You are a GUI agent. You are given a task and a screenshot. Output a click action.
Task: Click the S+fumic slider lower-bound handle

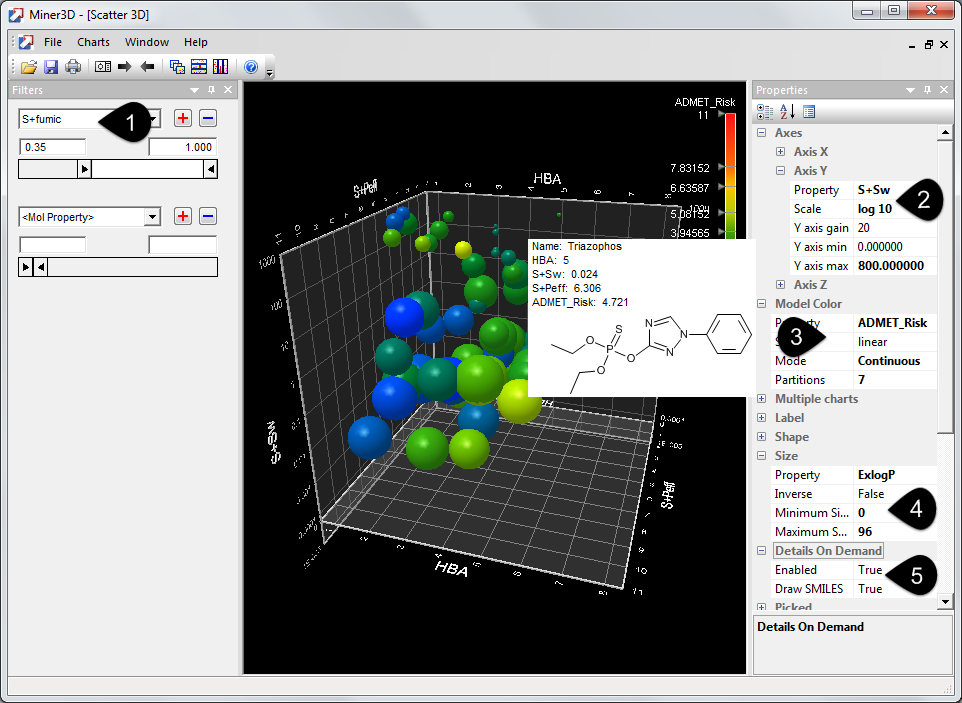(x=85, y=169)
